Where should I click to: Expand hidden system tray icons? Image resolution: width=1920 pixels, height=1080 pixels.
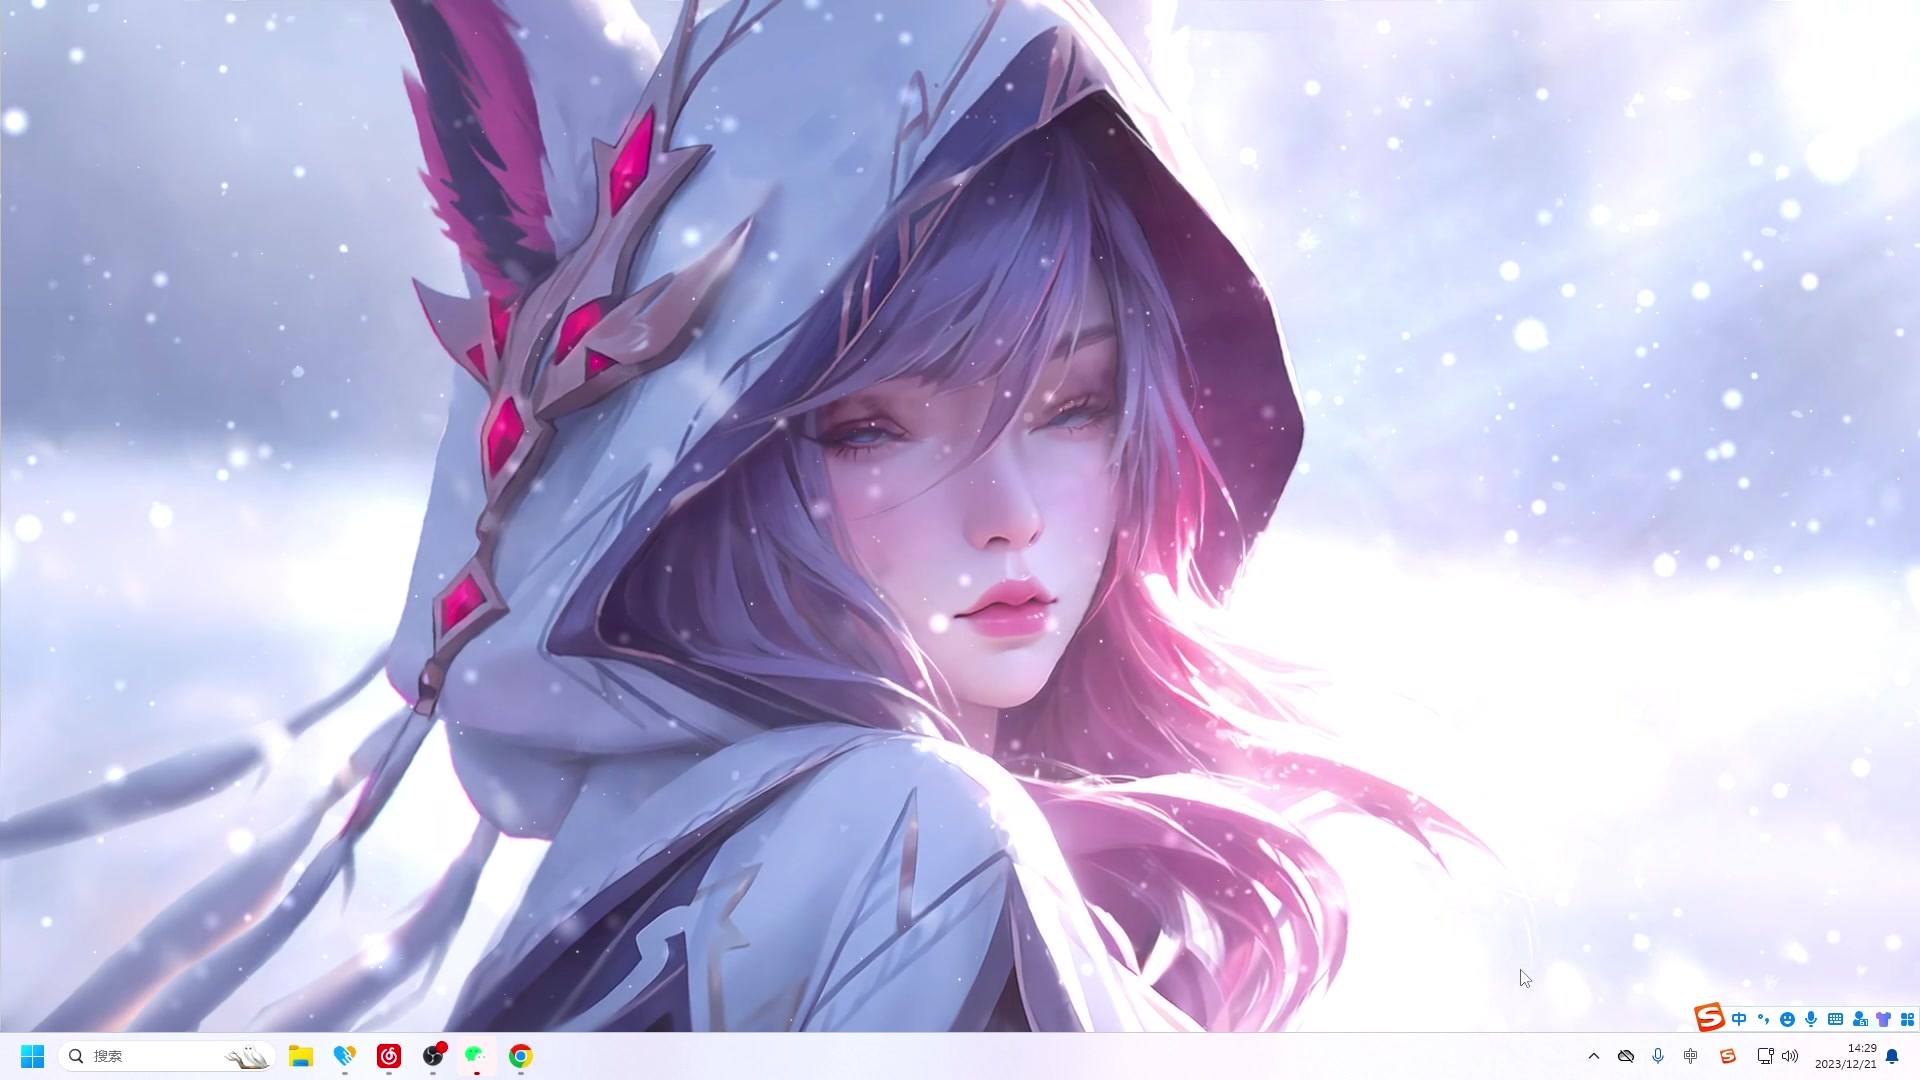(1594, 1056)
